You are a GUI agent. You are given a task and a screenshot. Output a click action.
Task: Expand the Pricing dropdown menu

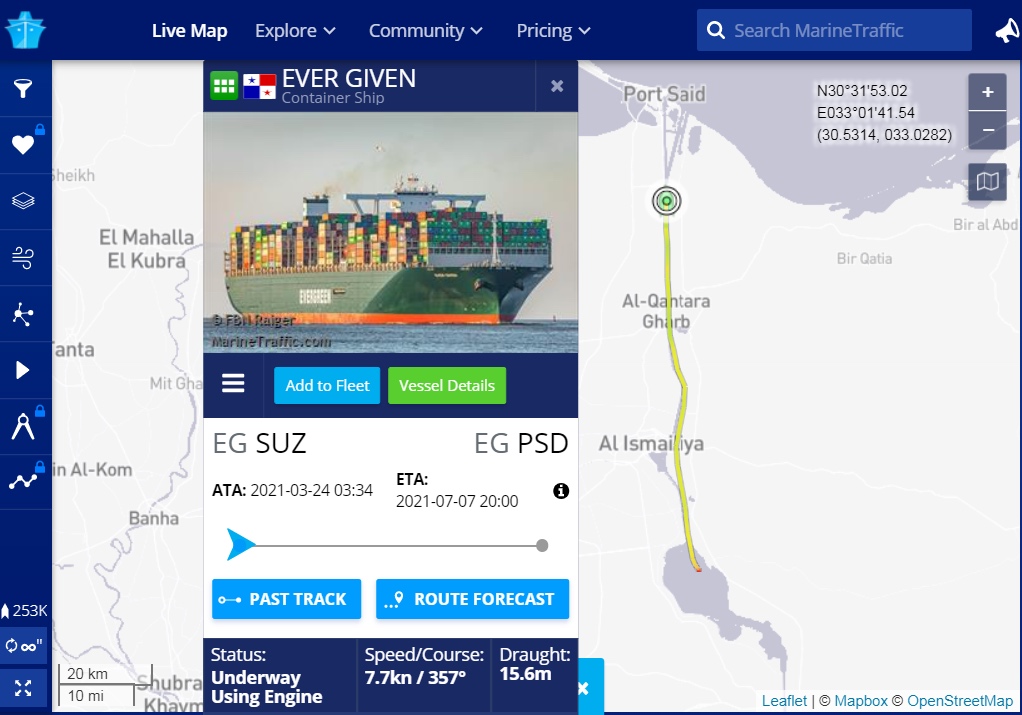click(x=553, y=31)
